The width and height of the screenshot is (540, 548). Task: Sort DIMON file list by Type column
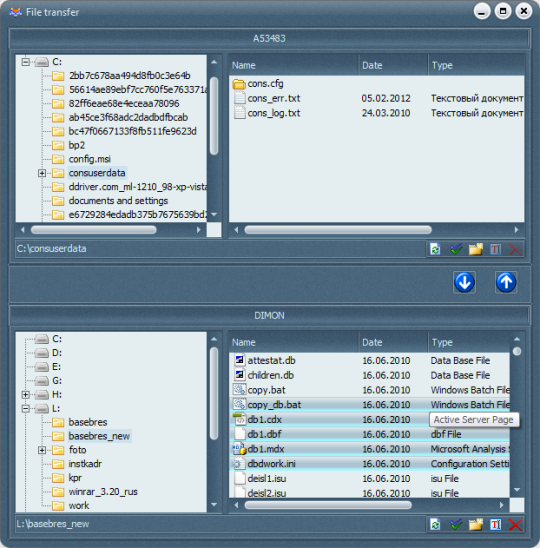[469, 342]
